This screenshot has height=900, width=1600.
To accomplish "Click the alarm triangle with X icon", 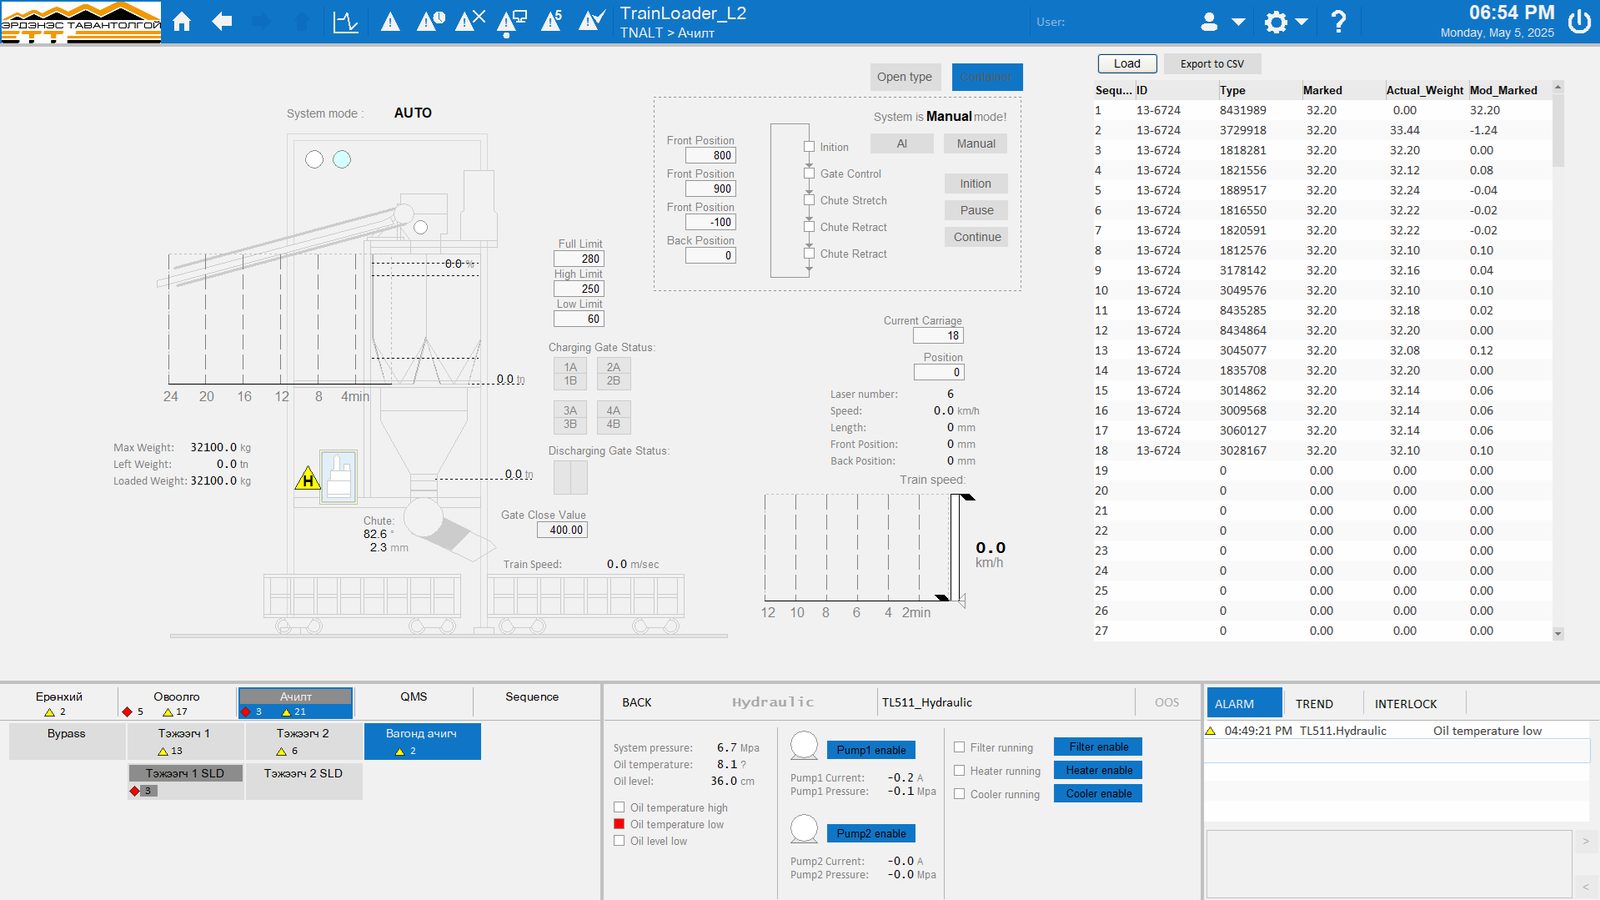I will click(470, 21).
